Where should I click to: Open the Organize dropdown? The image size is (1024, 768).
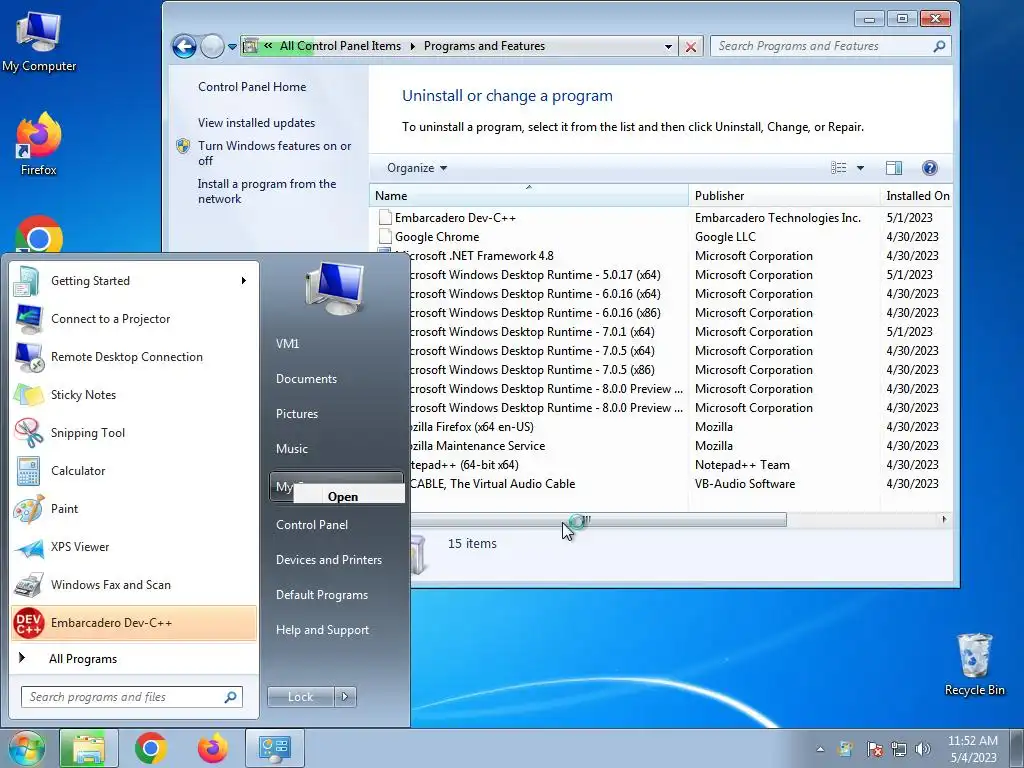(417, 168)
